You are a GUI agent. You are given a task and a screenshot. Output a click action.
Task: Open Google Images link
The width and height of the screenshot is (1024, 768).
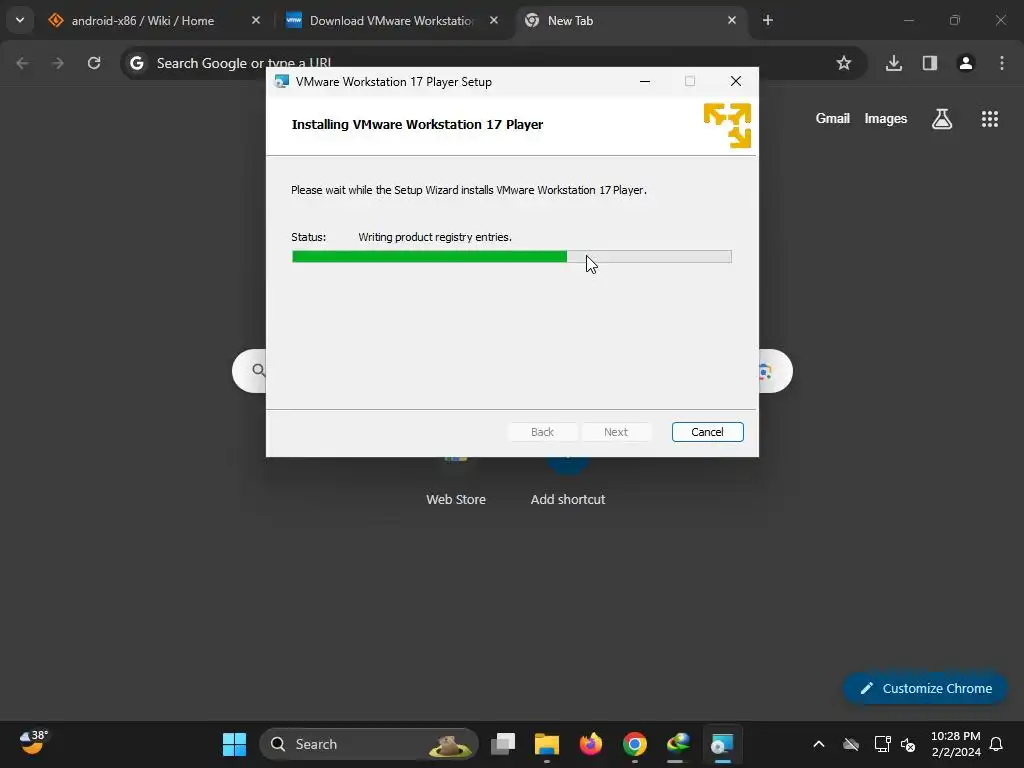(886, 118)
